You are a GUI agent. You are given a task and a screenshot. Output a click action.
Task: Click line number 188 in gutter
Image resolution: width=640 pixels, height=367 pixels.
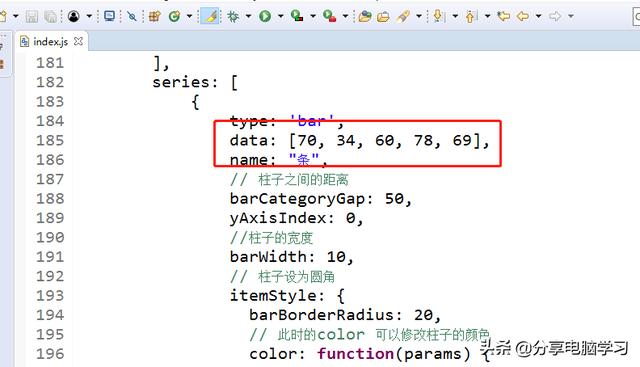[50, 199]
